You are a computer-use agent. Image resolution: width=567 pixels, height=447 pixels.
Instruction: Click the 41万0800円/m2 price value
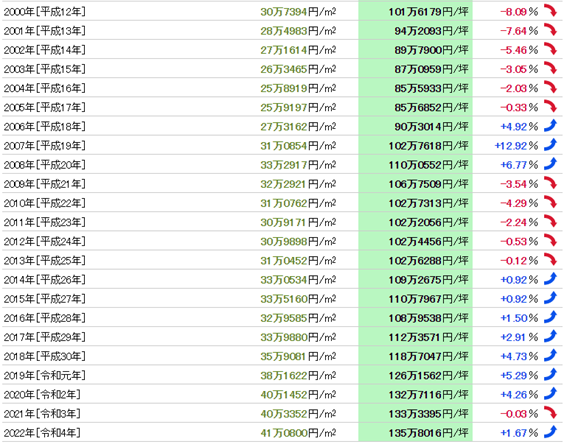tap(298, 433)
